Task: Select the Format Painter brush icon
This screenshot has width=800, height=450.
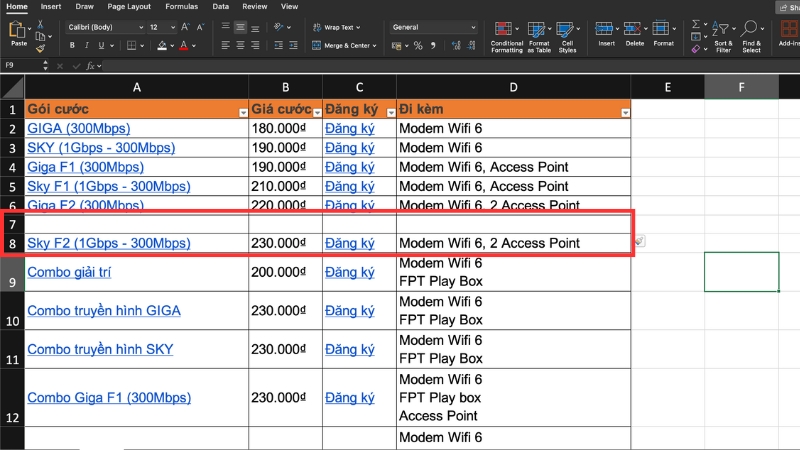Action: [41, 47]
